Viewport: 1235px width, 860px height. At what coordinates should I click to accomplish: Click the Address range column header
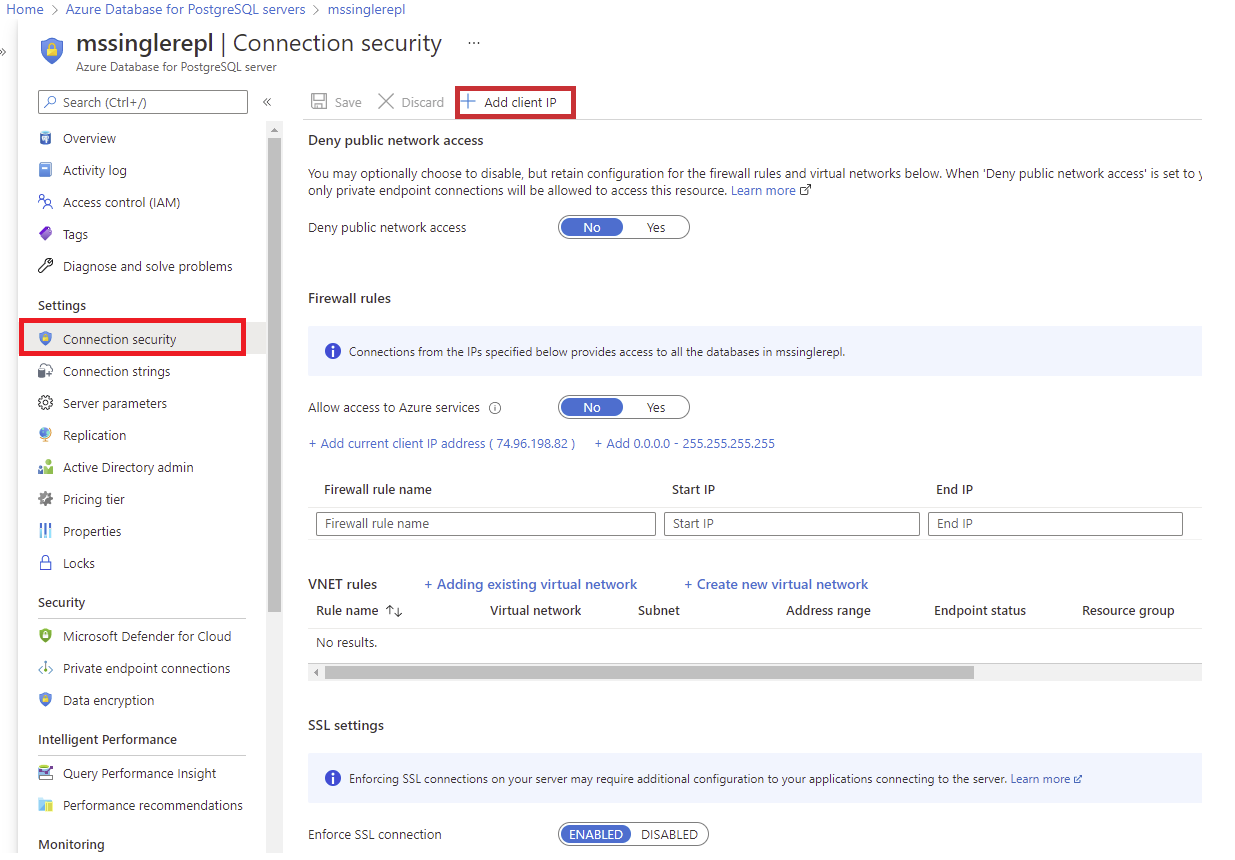(828, 611)
